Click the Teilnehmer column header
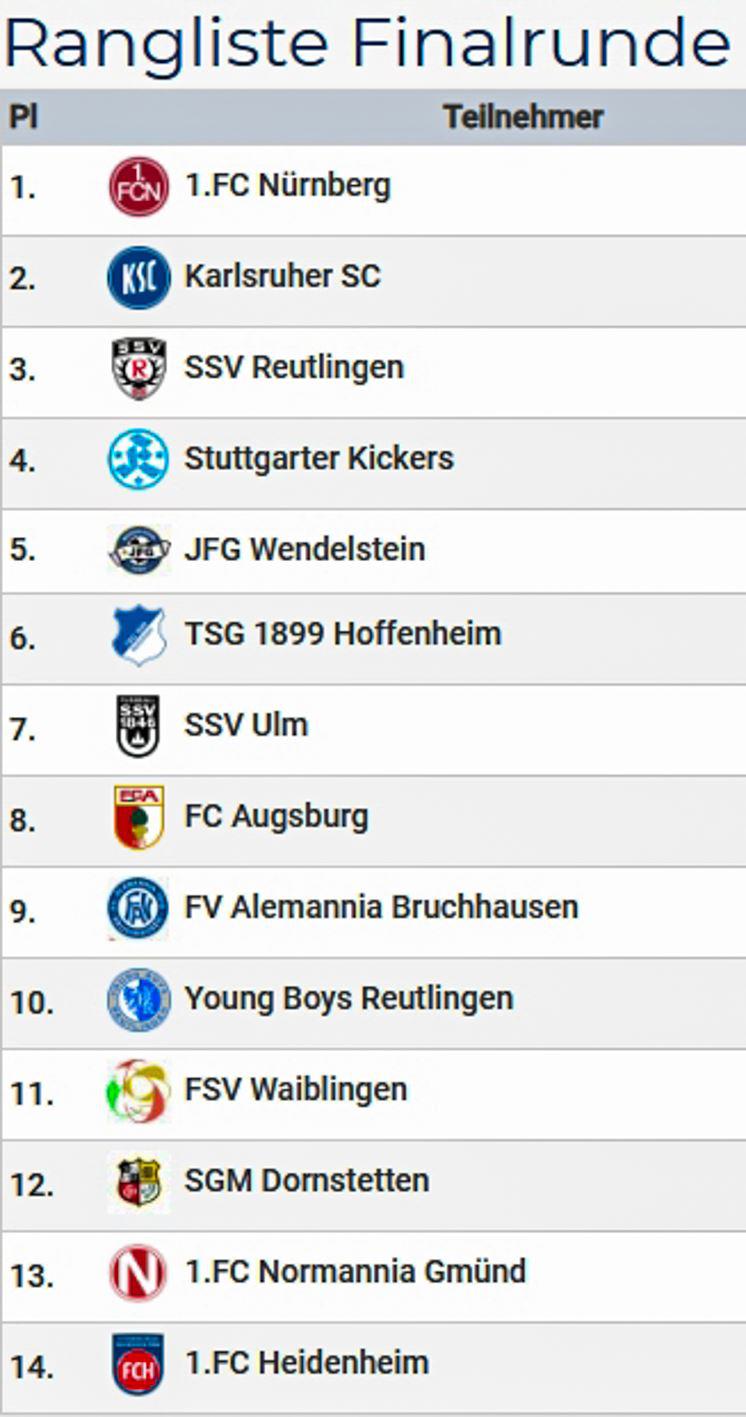The image size is (746, 1417). (x=523, y=117)
